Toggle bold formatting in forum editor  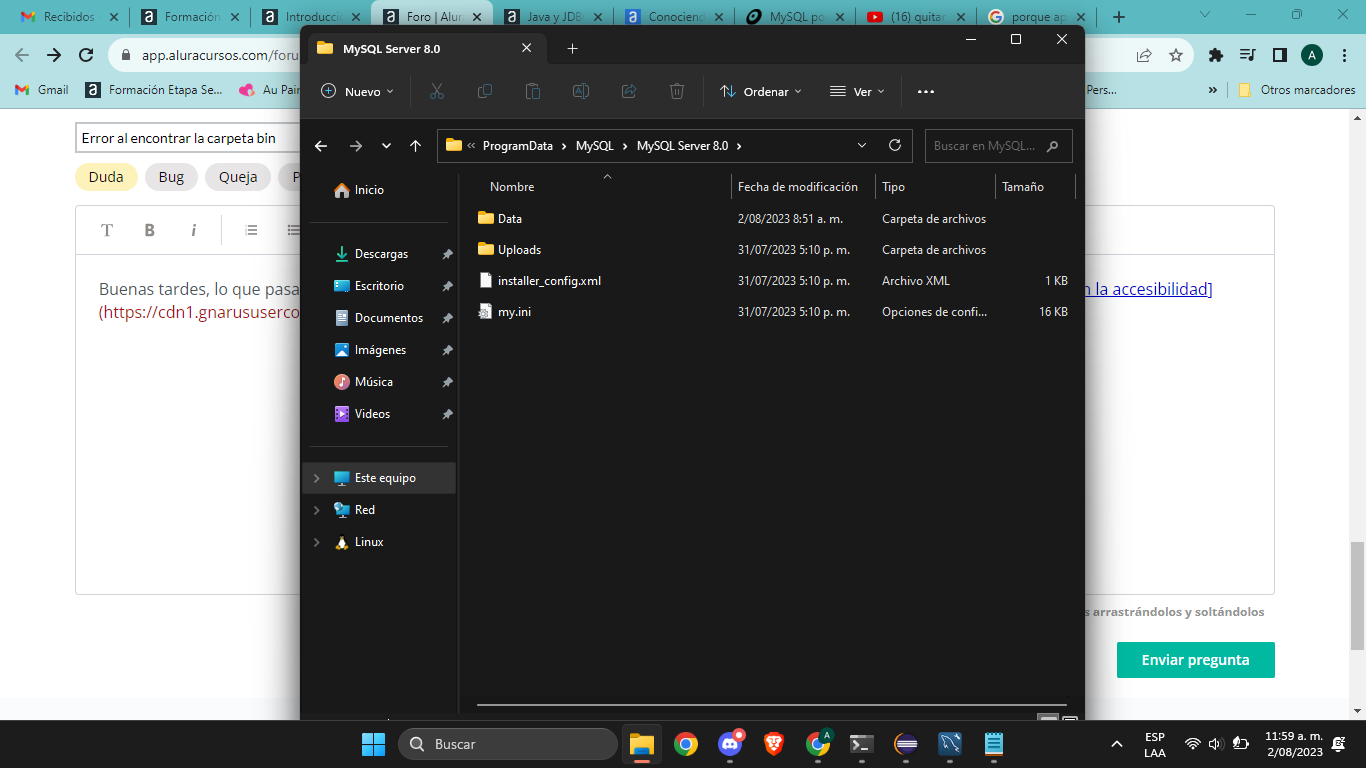click(x=150, y=230)
